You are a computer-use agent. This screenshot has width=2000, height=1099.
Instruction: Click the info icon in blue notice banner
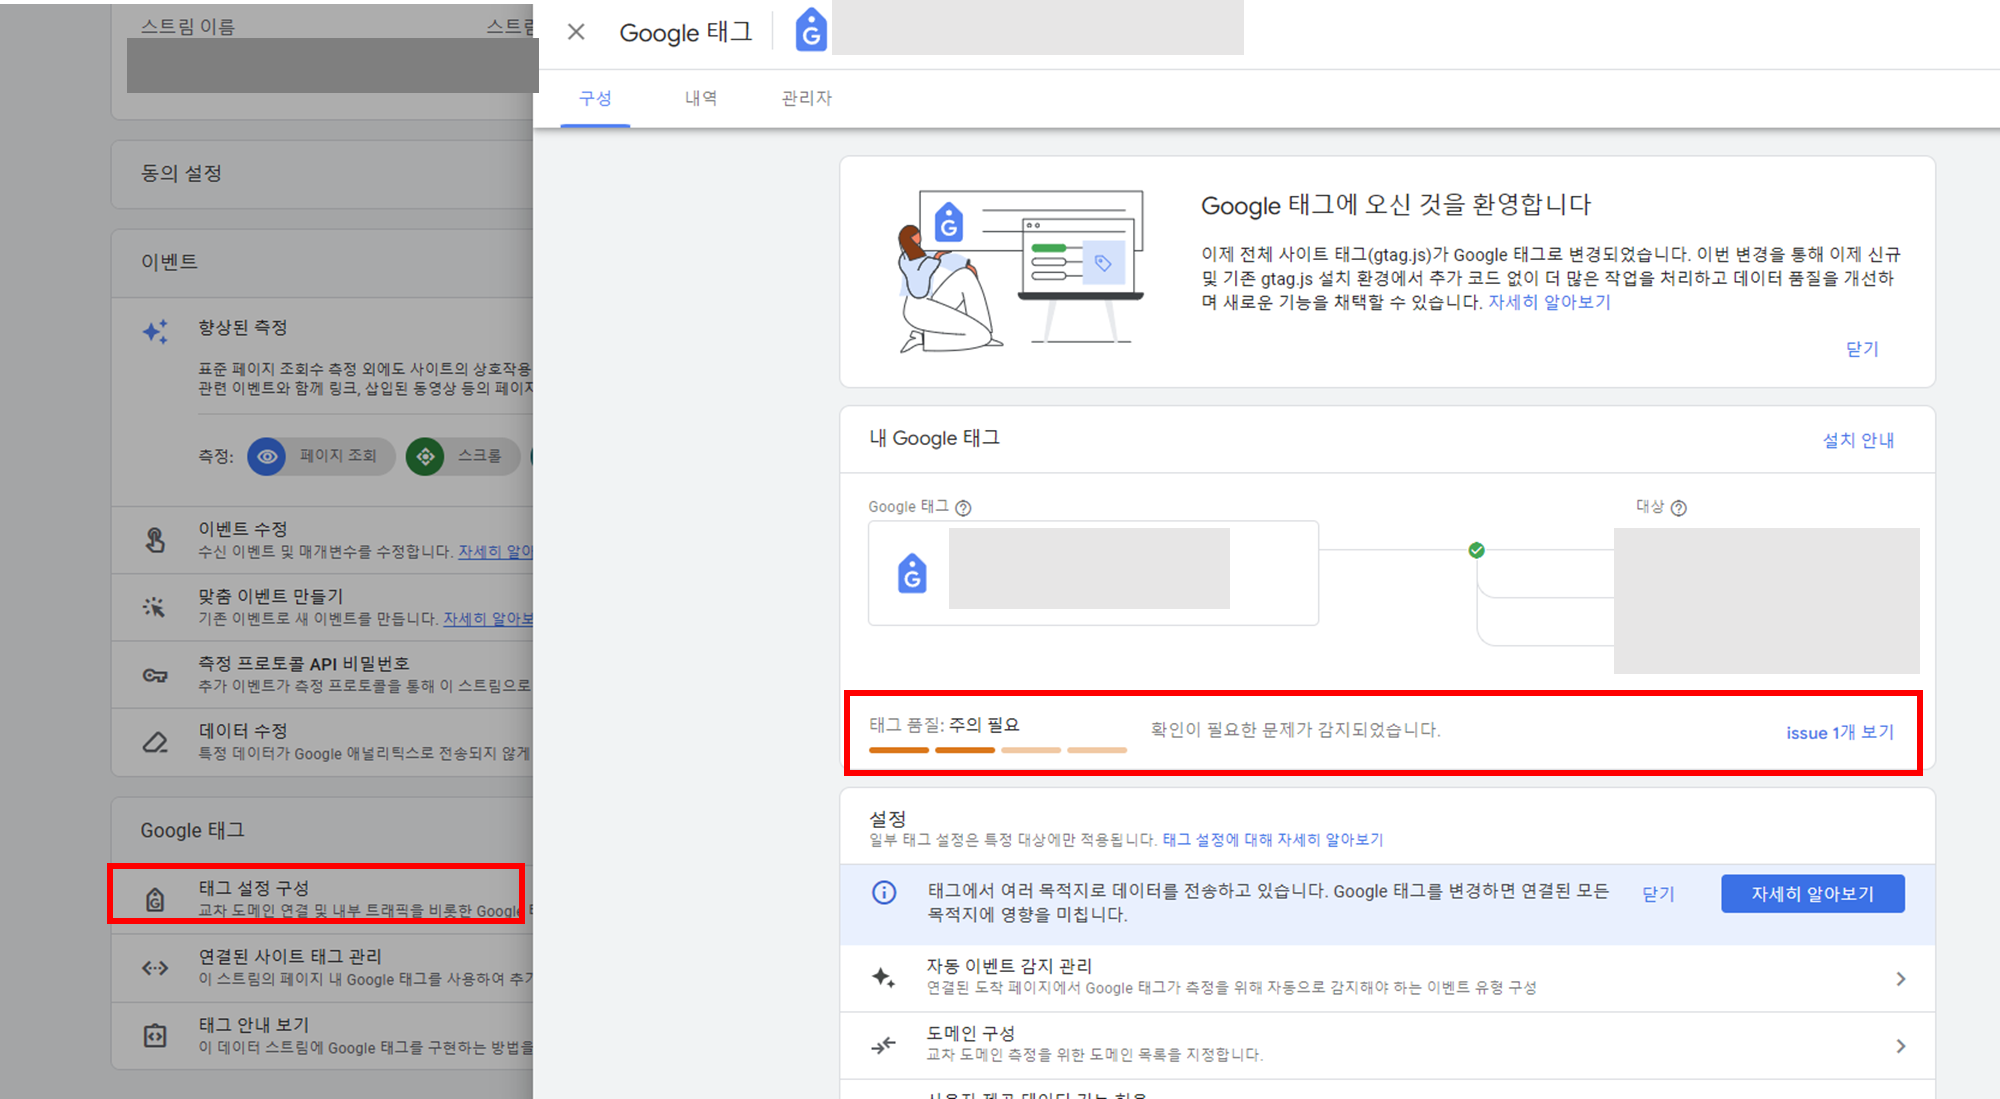coord(884,892)
